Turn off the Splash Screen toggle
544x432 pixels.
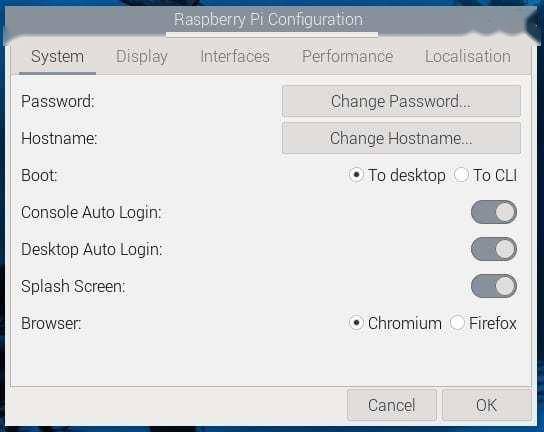494,286
